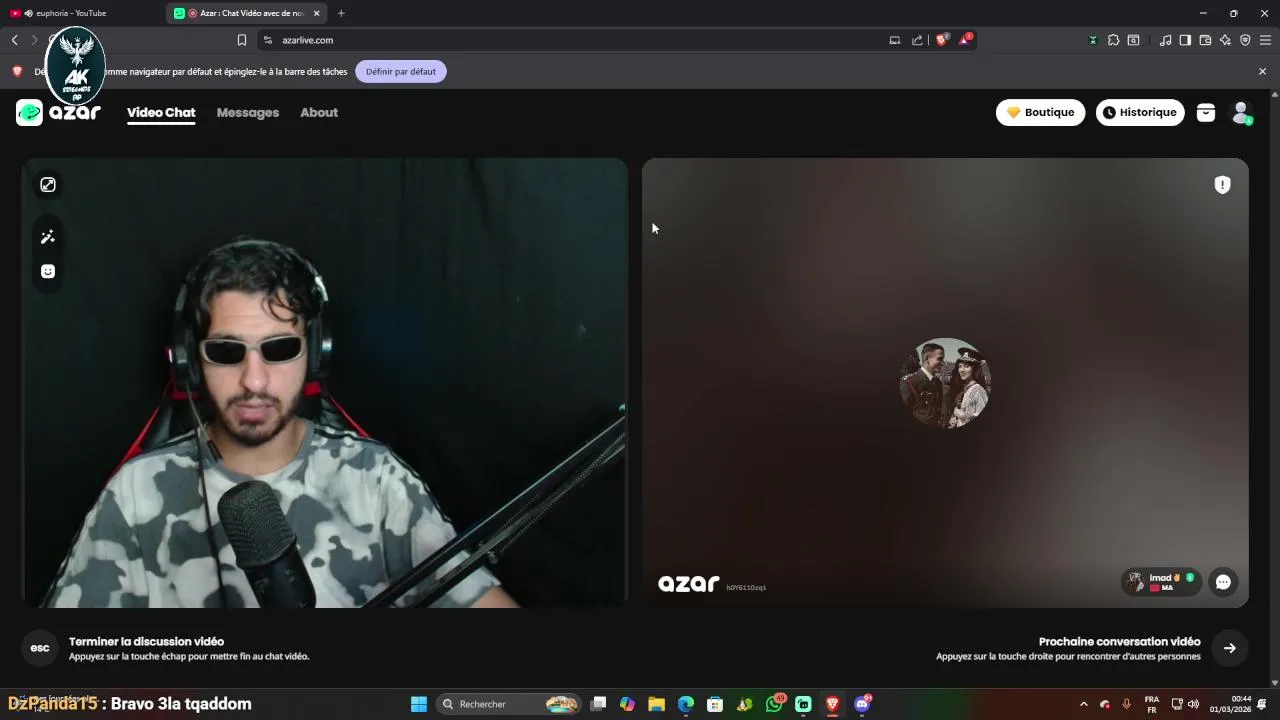
Task: Open the volume control in system tray
Action: point(1193,704)
